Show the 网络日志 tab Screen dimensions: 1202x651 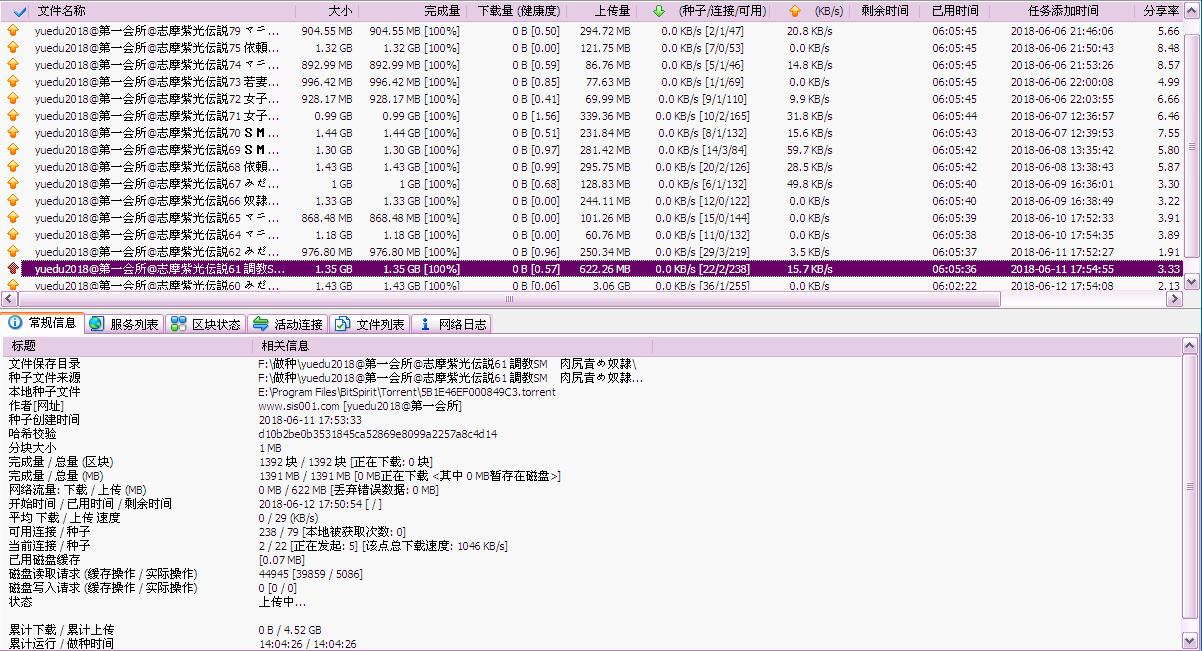pos(453,324)
